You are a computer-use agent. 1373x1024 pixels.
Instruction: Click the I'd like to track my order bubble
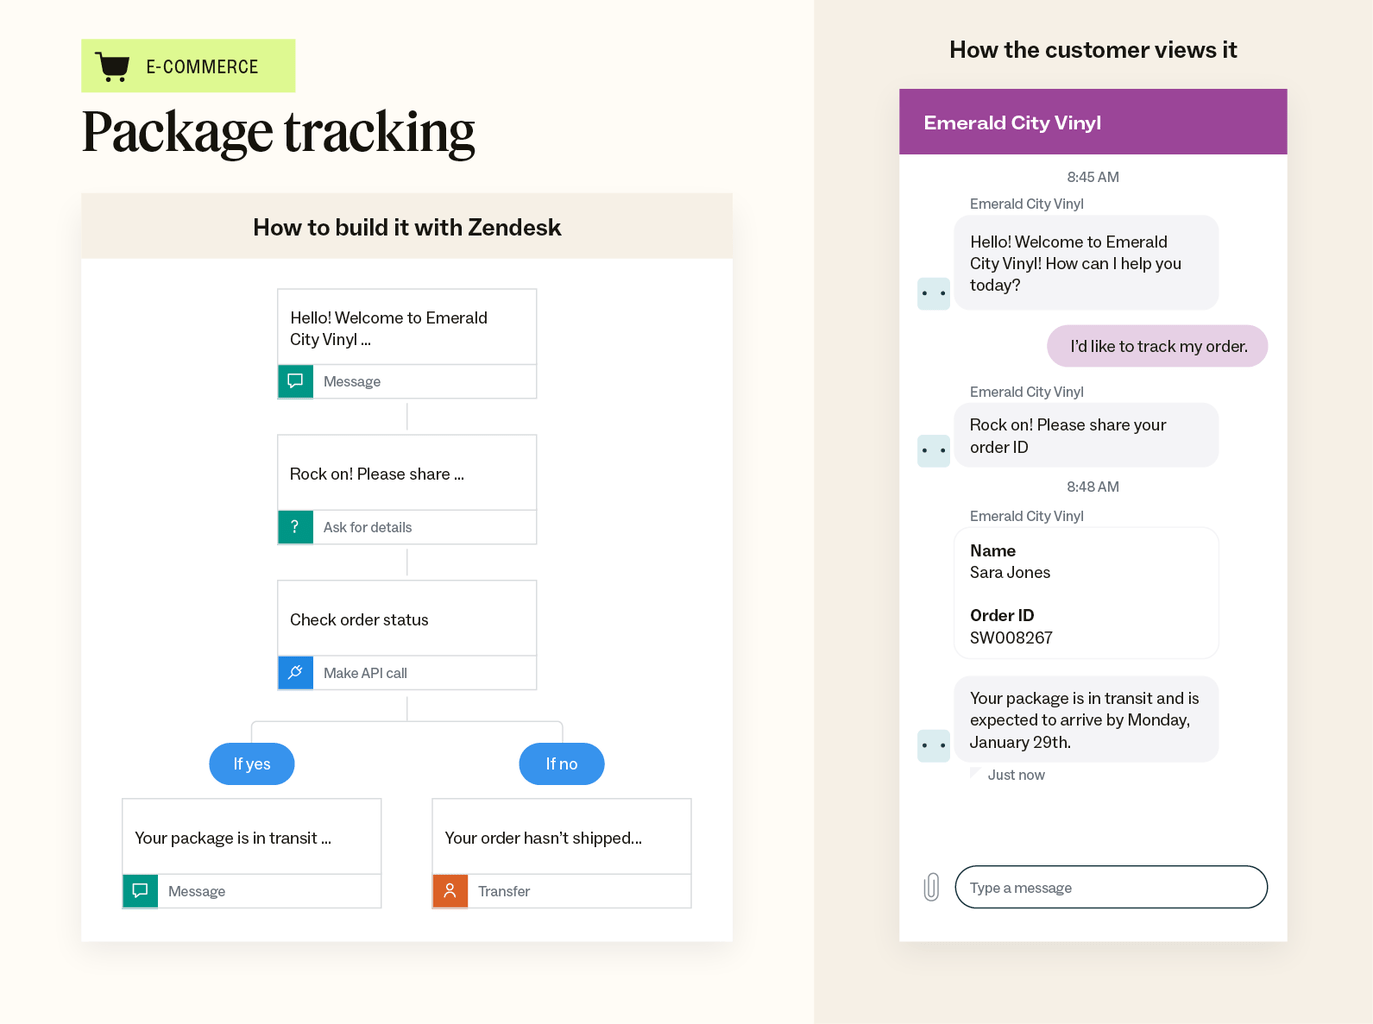(x=1157, y=346)
